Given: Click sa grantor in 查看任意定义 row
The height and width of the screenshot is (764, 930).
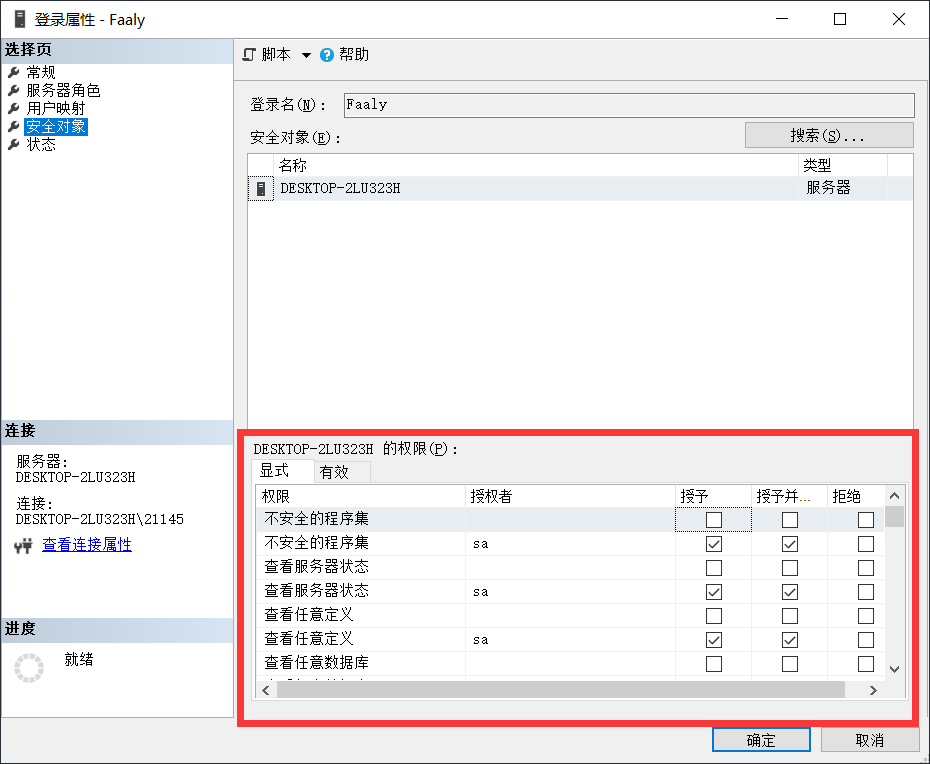Looking at the screenshot, I should pos(480,640).
